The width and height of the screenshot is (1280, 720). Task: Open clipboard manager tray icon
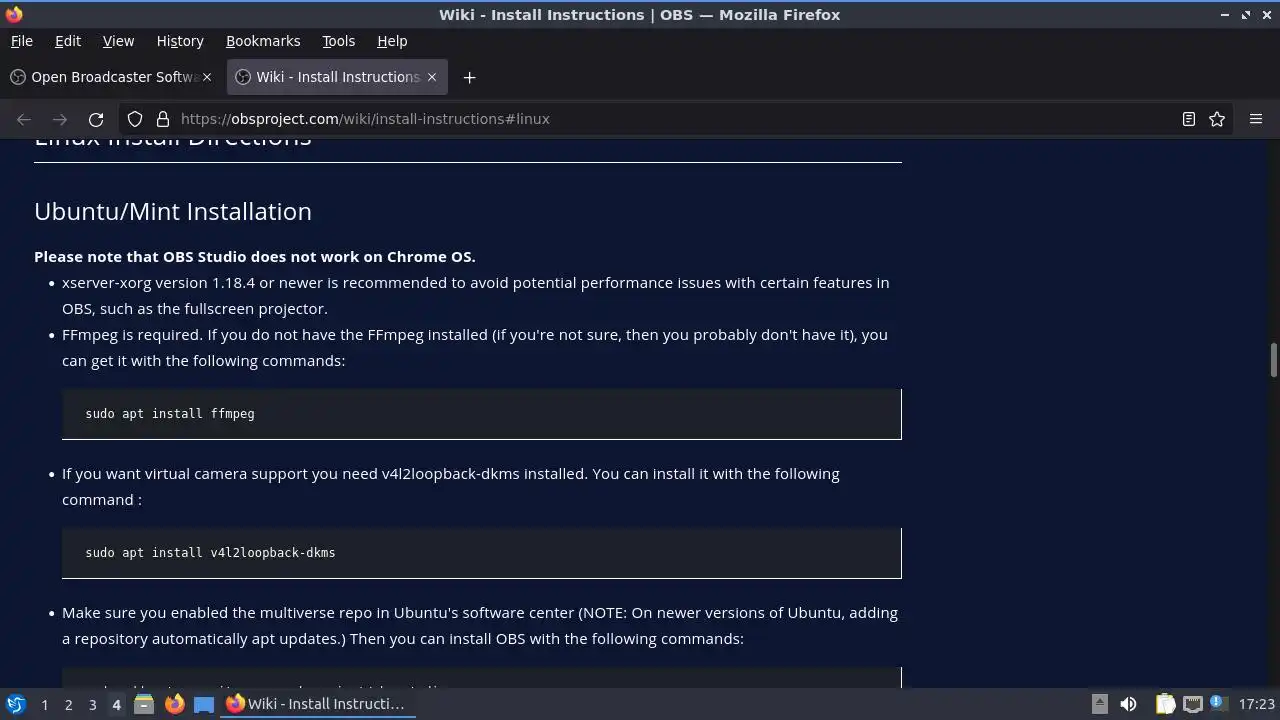pyautogui.click(x=1165, y=704)
